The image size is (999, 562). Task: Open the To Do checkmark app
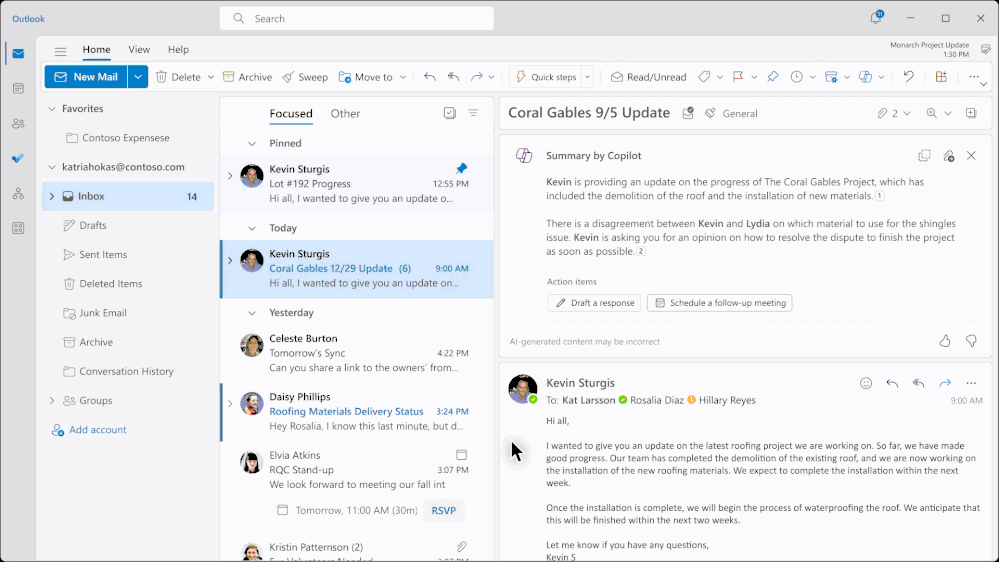[18, 158]
